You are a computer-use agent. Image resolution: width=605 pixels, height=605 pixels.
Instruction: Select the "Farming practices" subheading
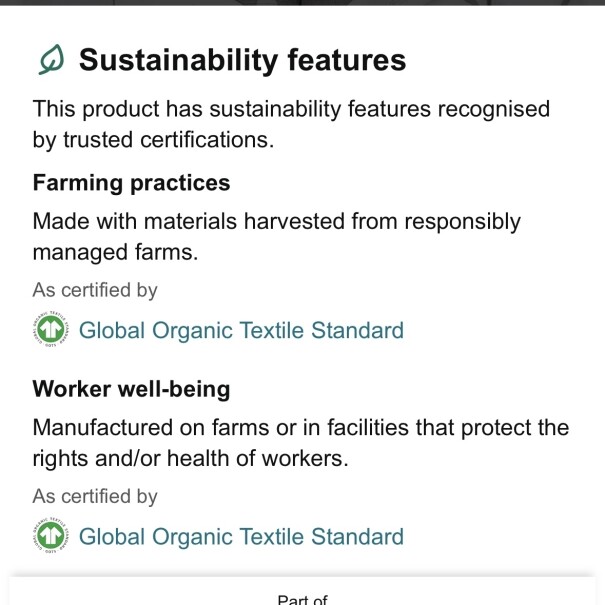click(131, 183)
